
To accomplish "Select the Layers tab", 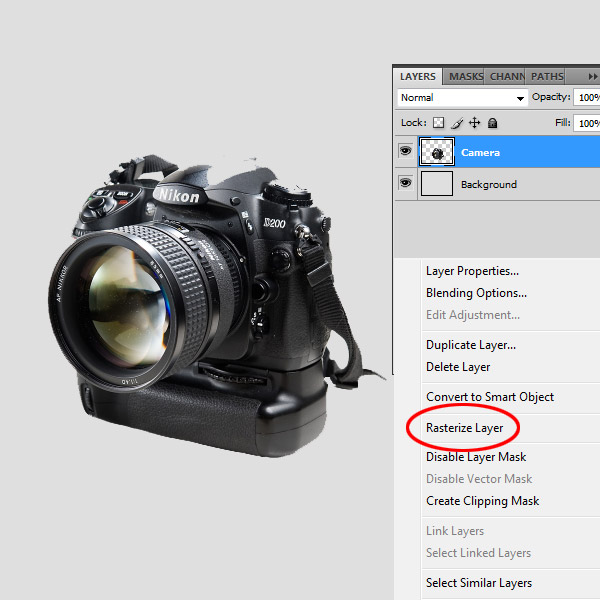I will [418, 77].
